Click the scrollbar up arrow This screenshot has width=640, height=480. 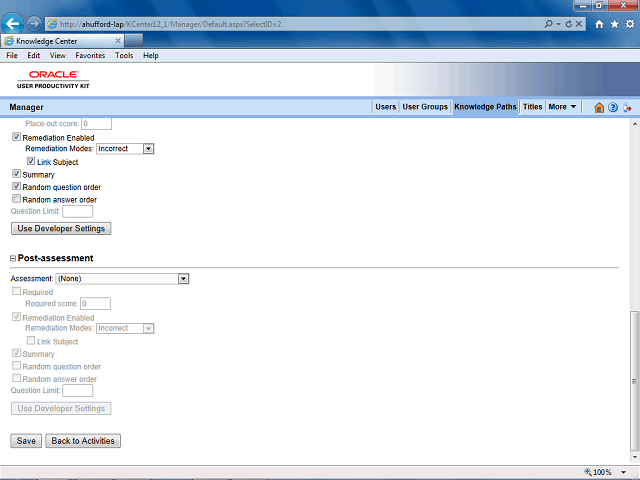point(635,123)
